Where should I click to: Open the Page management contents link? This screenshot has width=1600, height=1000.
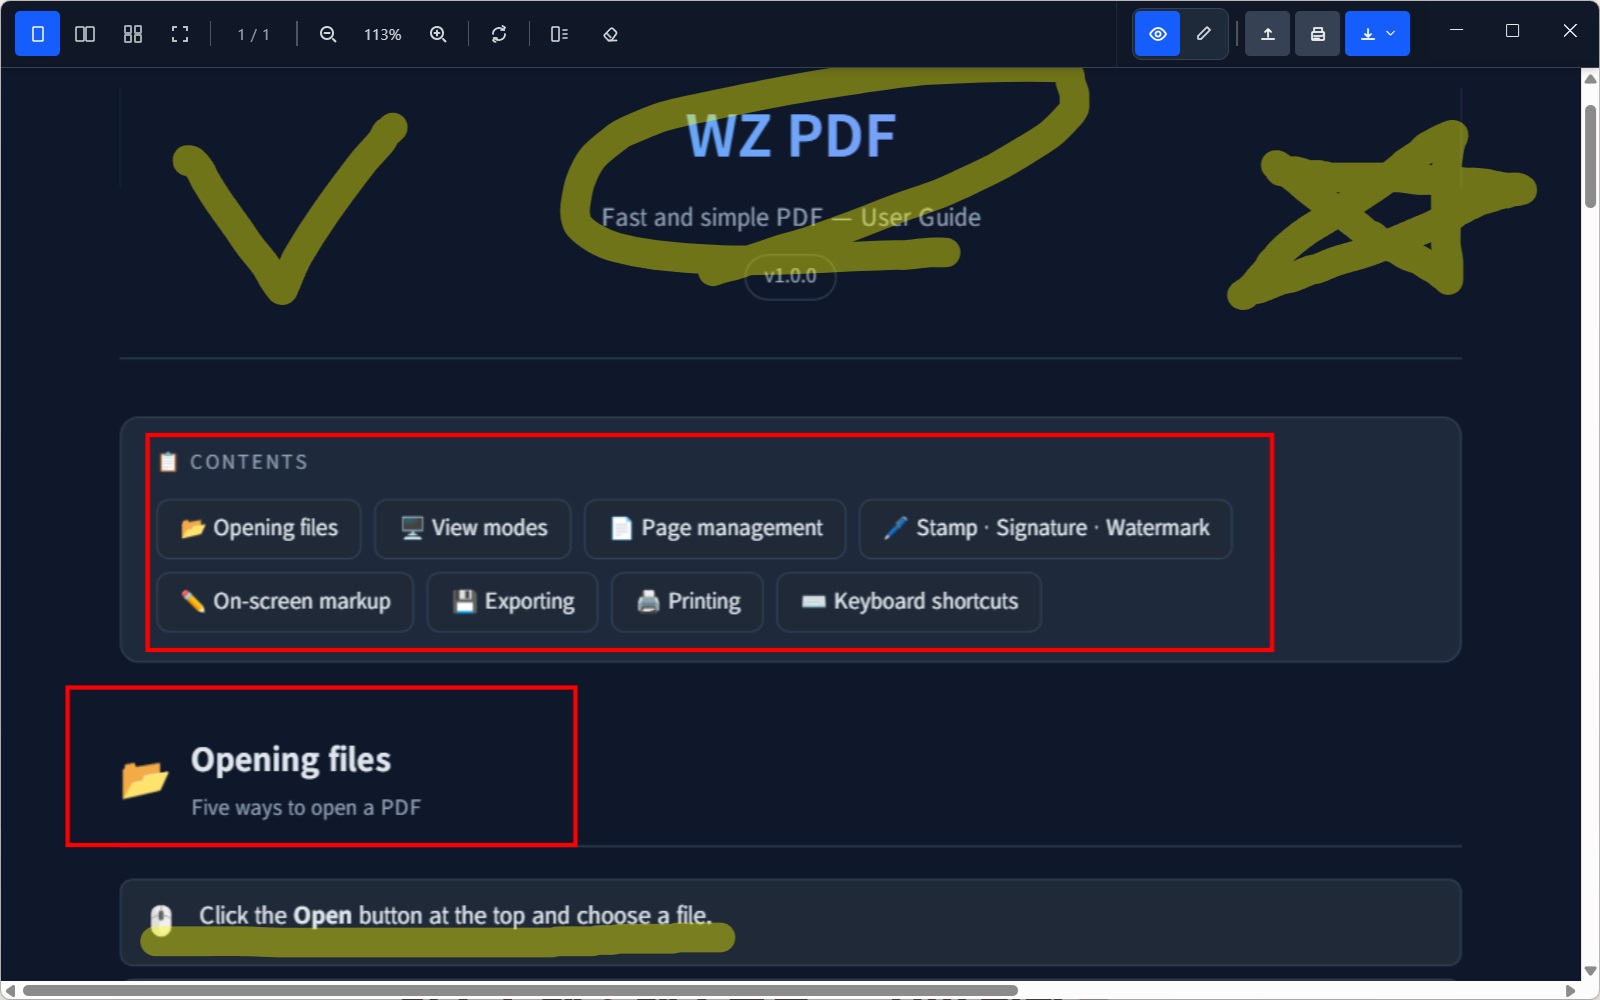715,528
